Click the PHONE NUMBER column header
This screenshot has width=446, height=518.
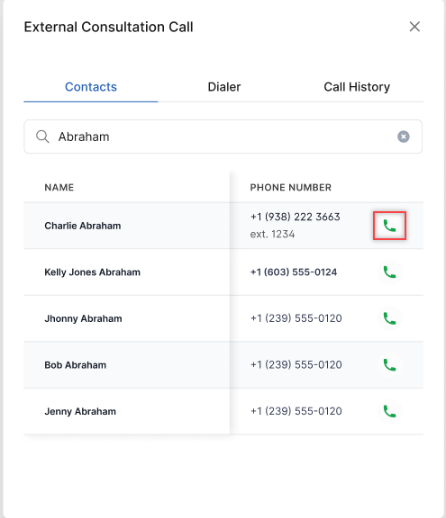[x=291, y=187]
